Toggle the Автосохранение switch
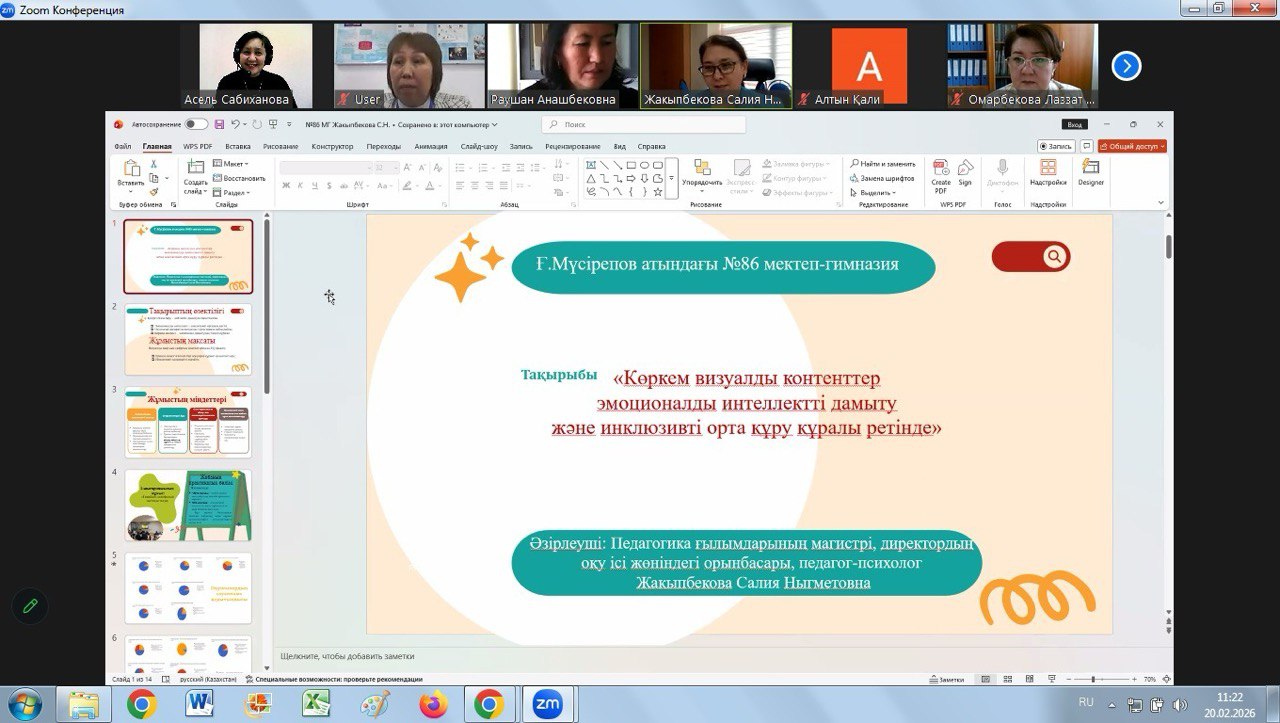Image resolution: width=1280 pixels, height=723 pixels. tap(196, 125)
